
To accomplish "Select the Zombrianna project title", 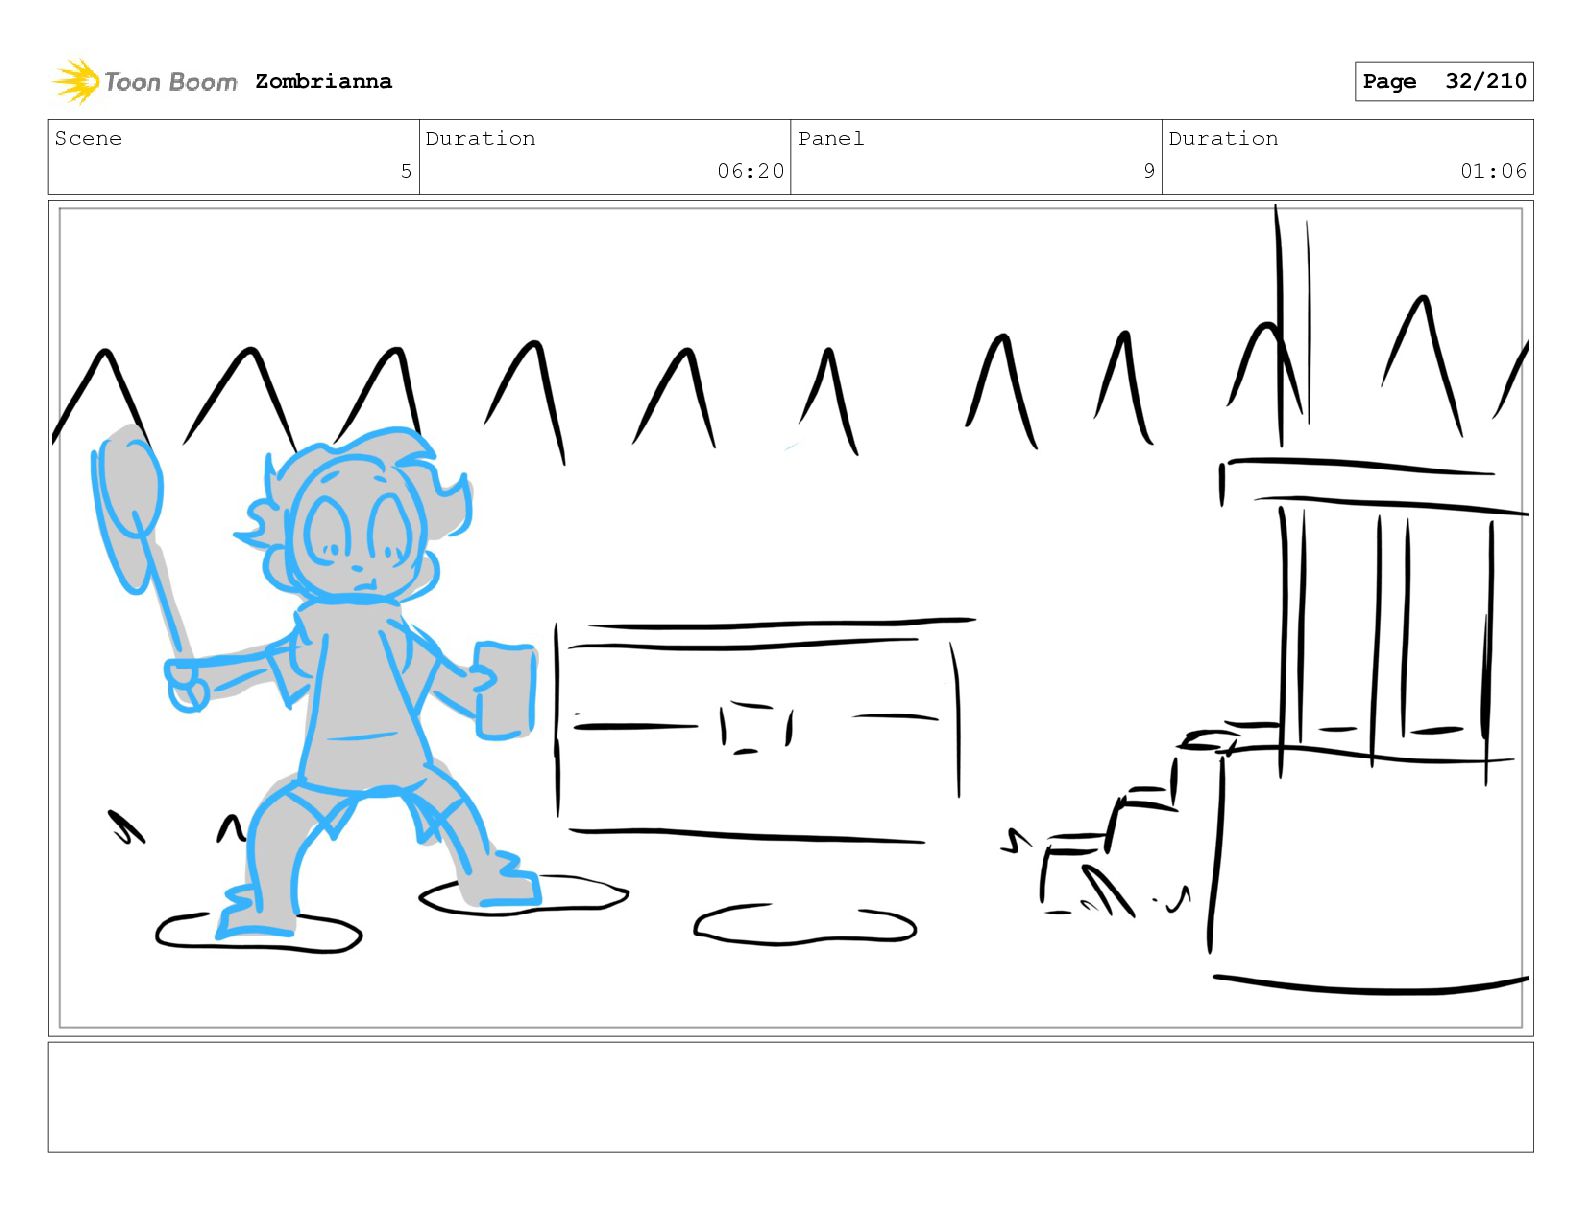I will tap(323, 81).
